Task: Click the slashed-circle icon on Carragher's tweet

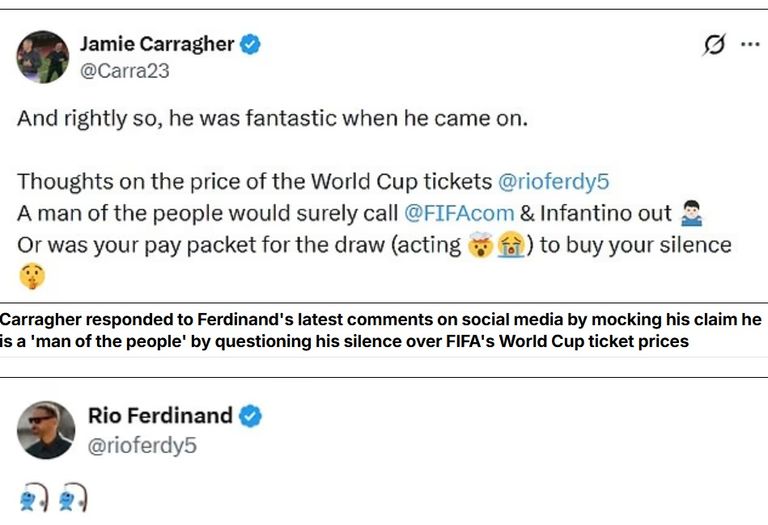Action: (714, 45)
